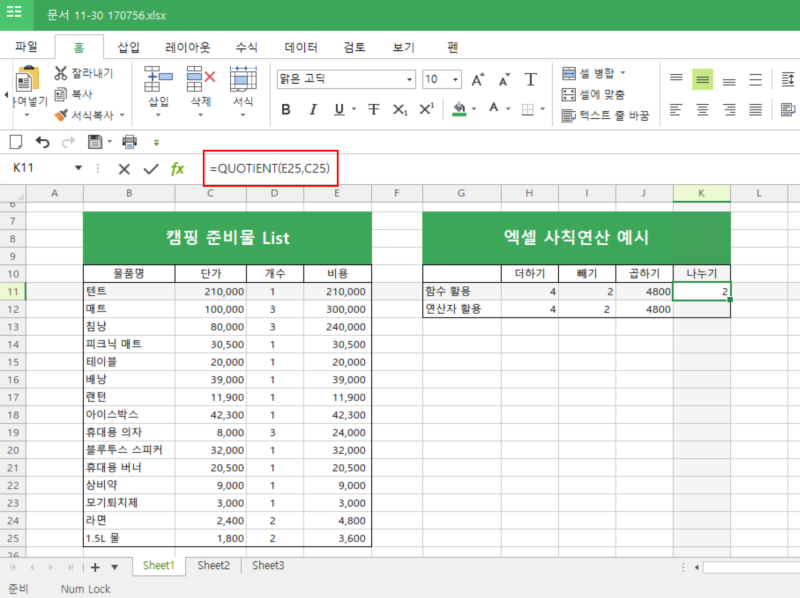The height and width of the screenshot is (598, 800).
Task: Apply the subscript formatting icon
Action: (400, 110)
